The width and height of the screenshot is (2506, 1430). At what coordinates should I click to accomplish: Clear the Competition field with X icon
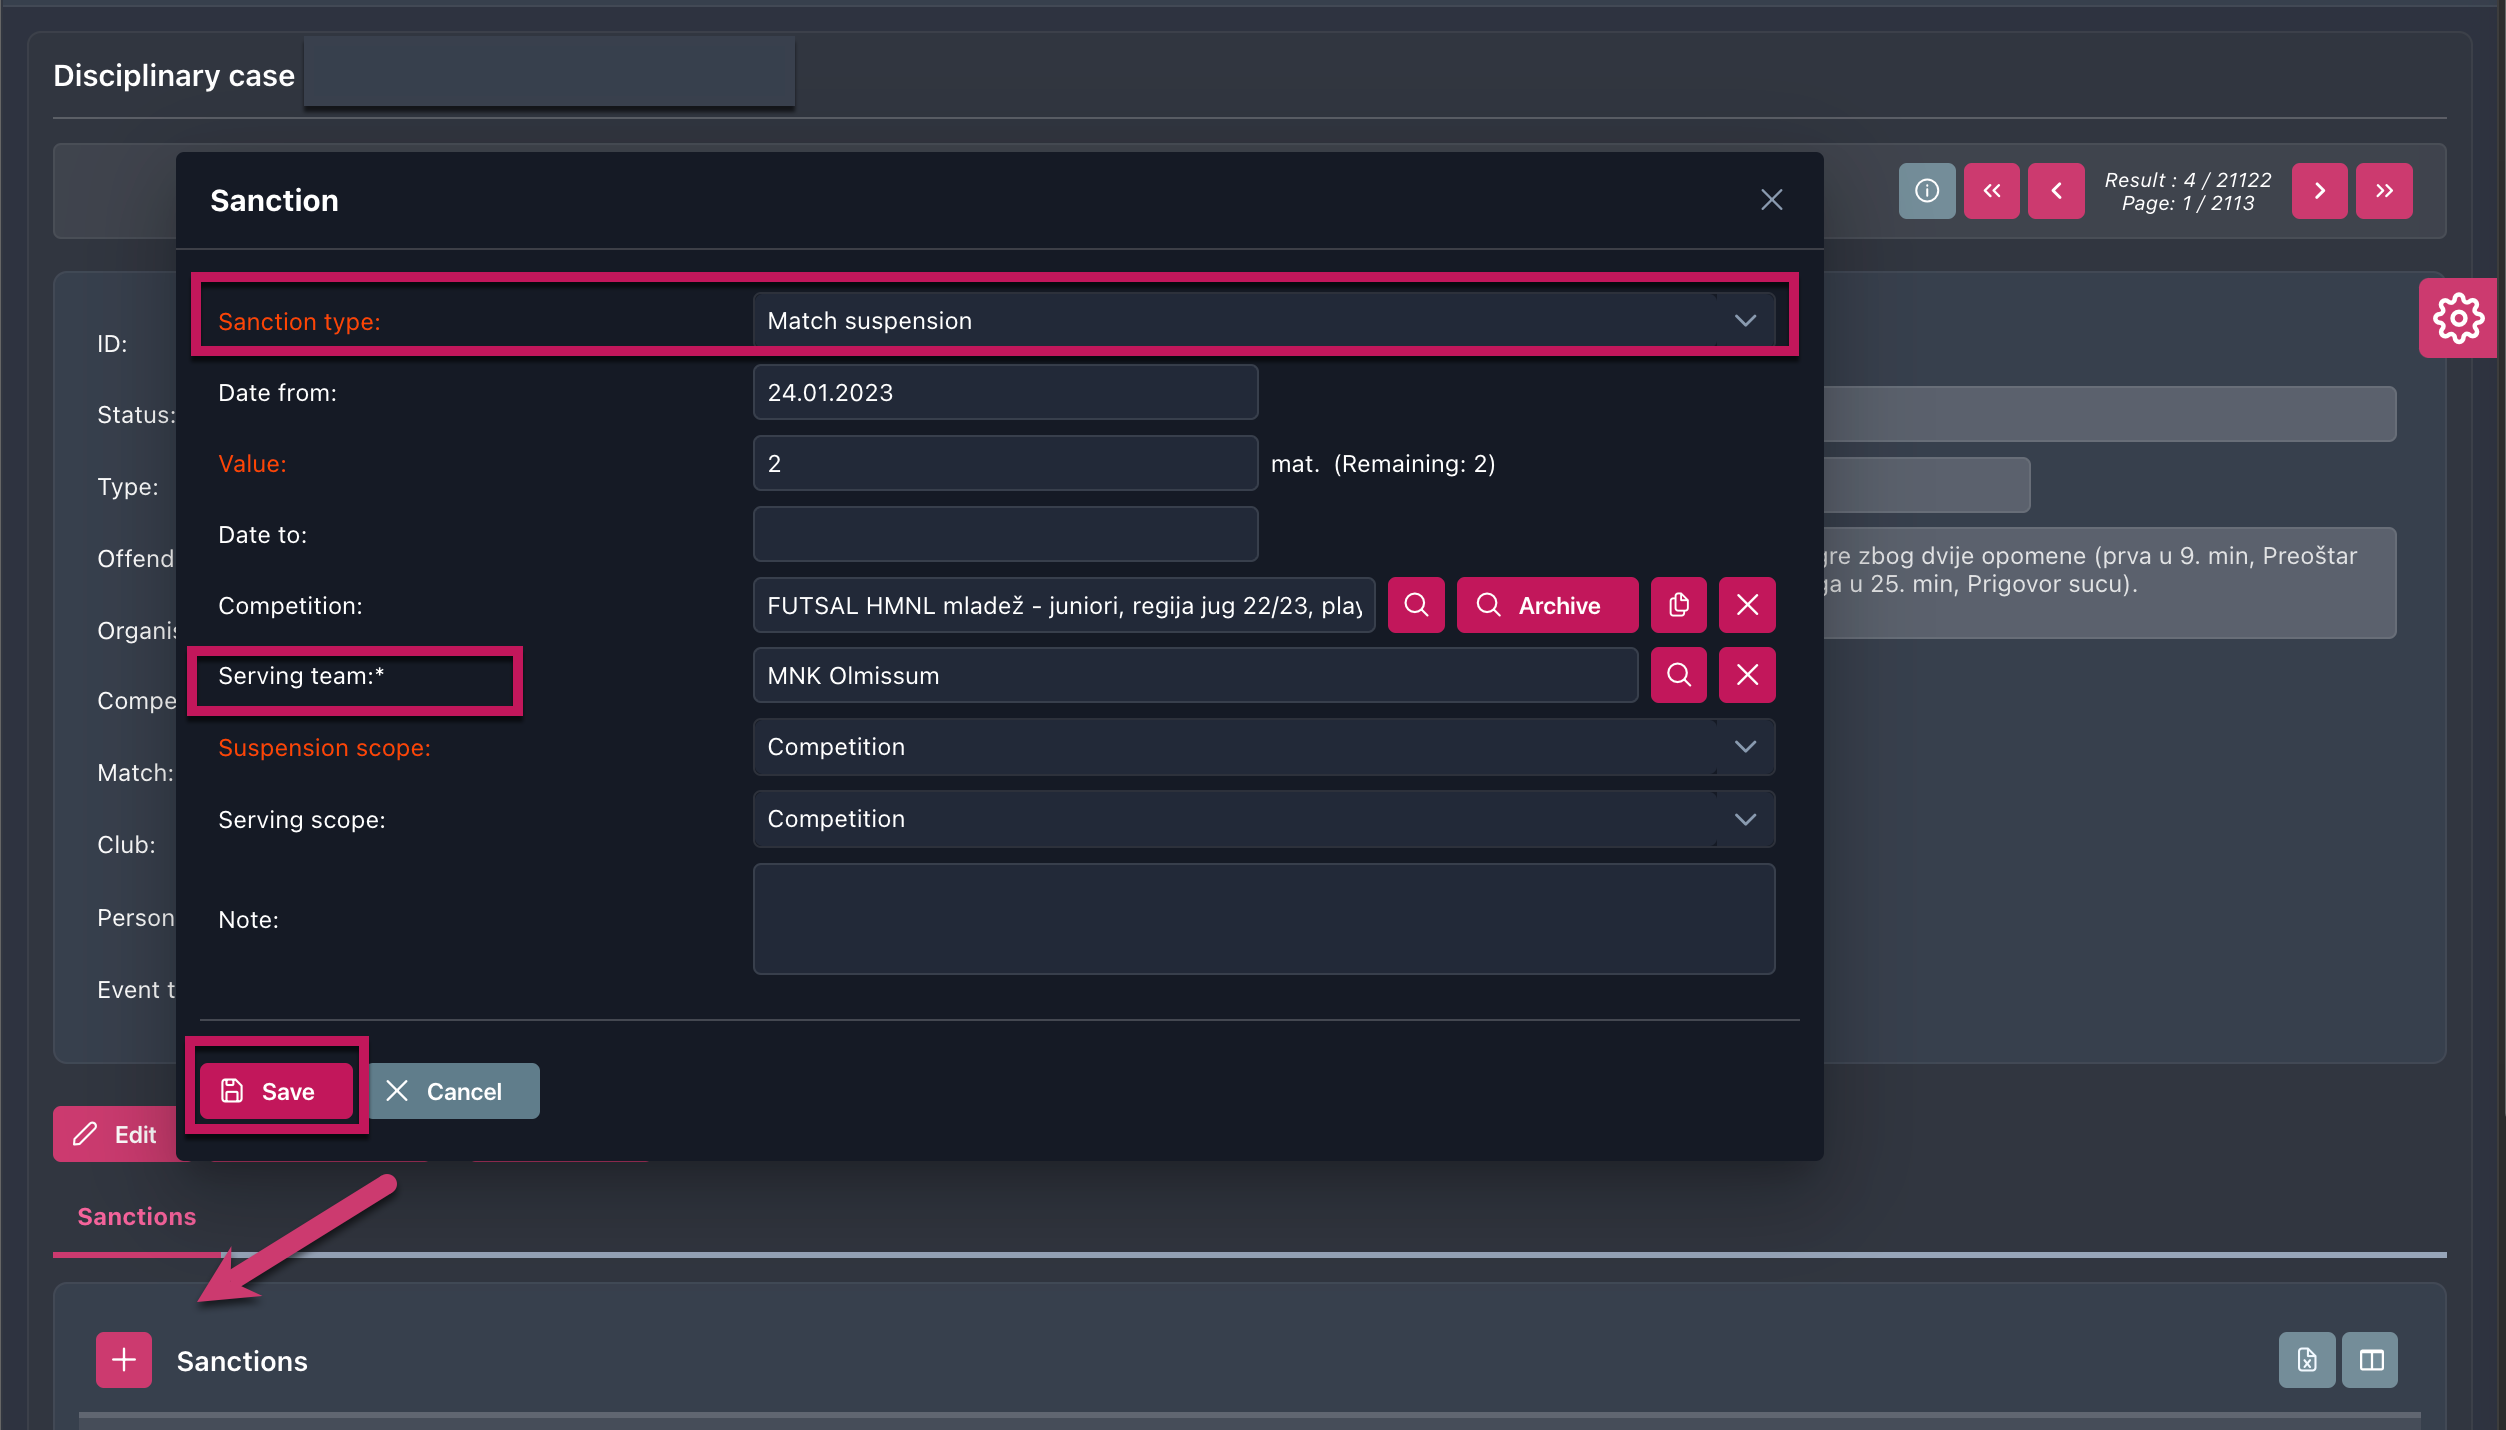1747,605
